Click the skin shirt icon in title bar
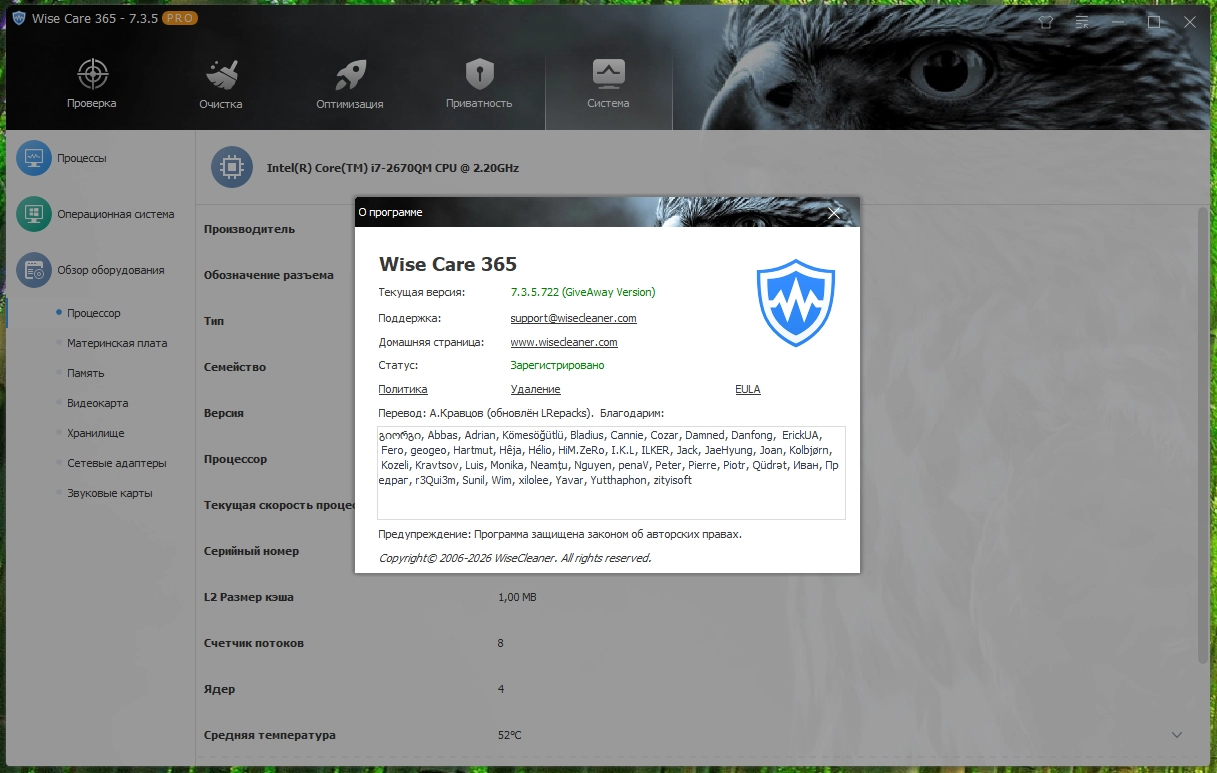 coord(1046,21)
